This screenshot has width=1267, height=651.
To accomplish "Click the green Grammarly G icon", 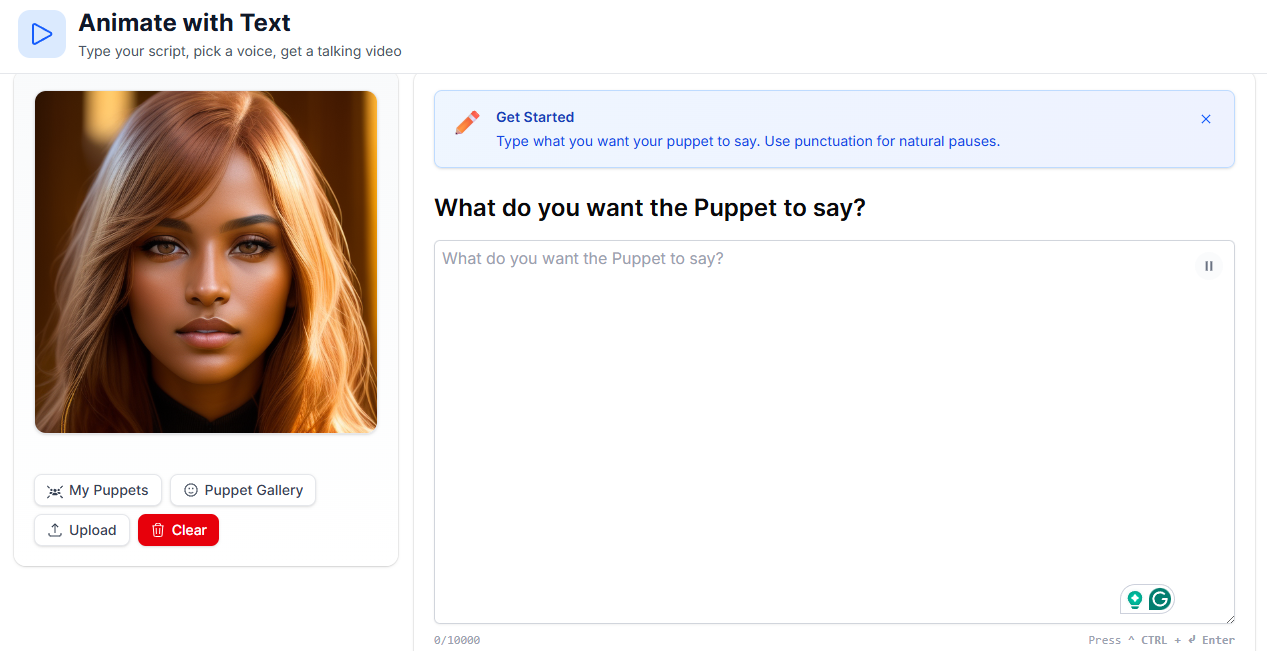I will pos(1160,599).
